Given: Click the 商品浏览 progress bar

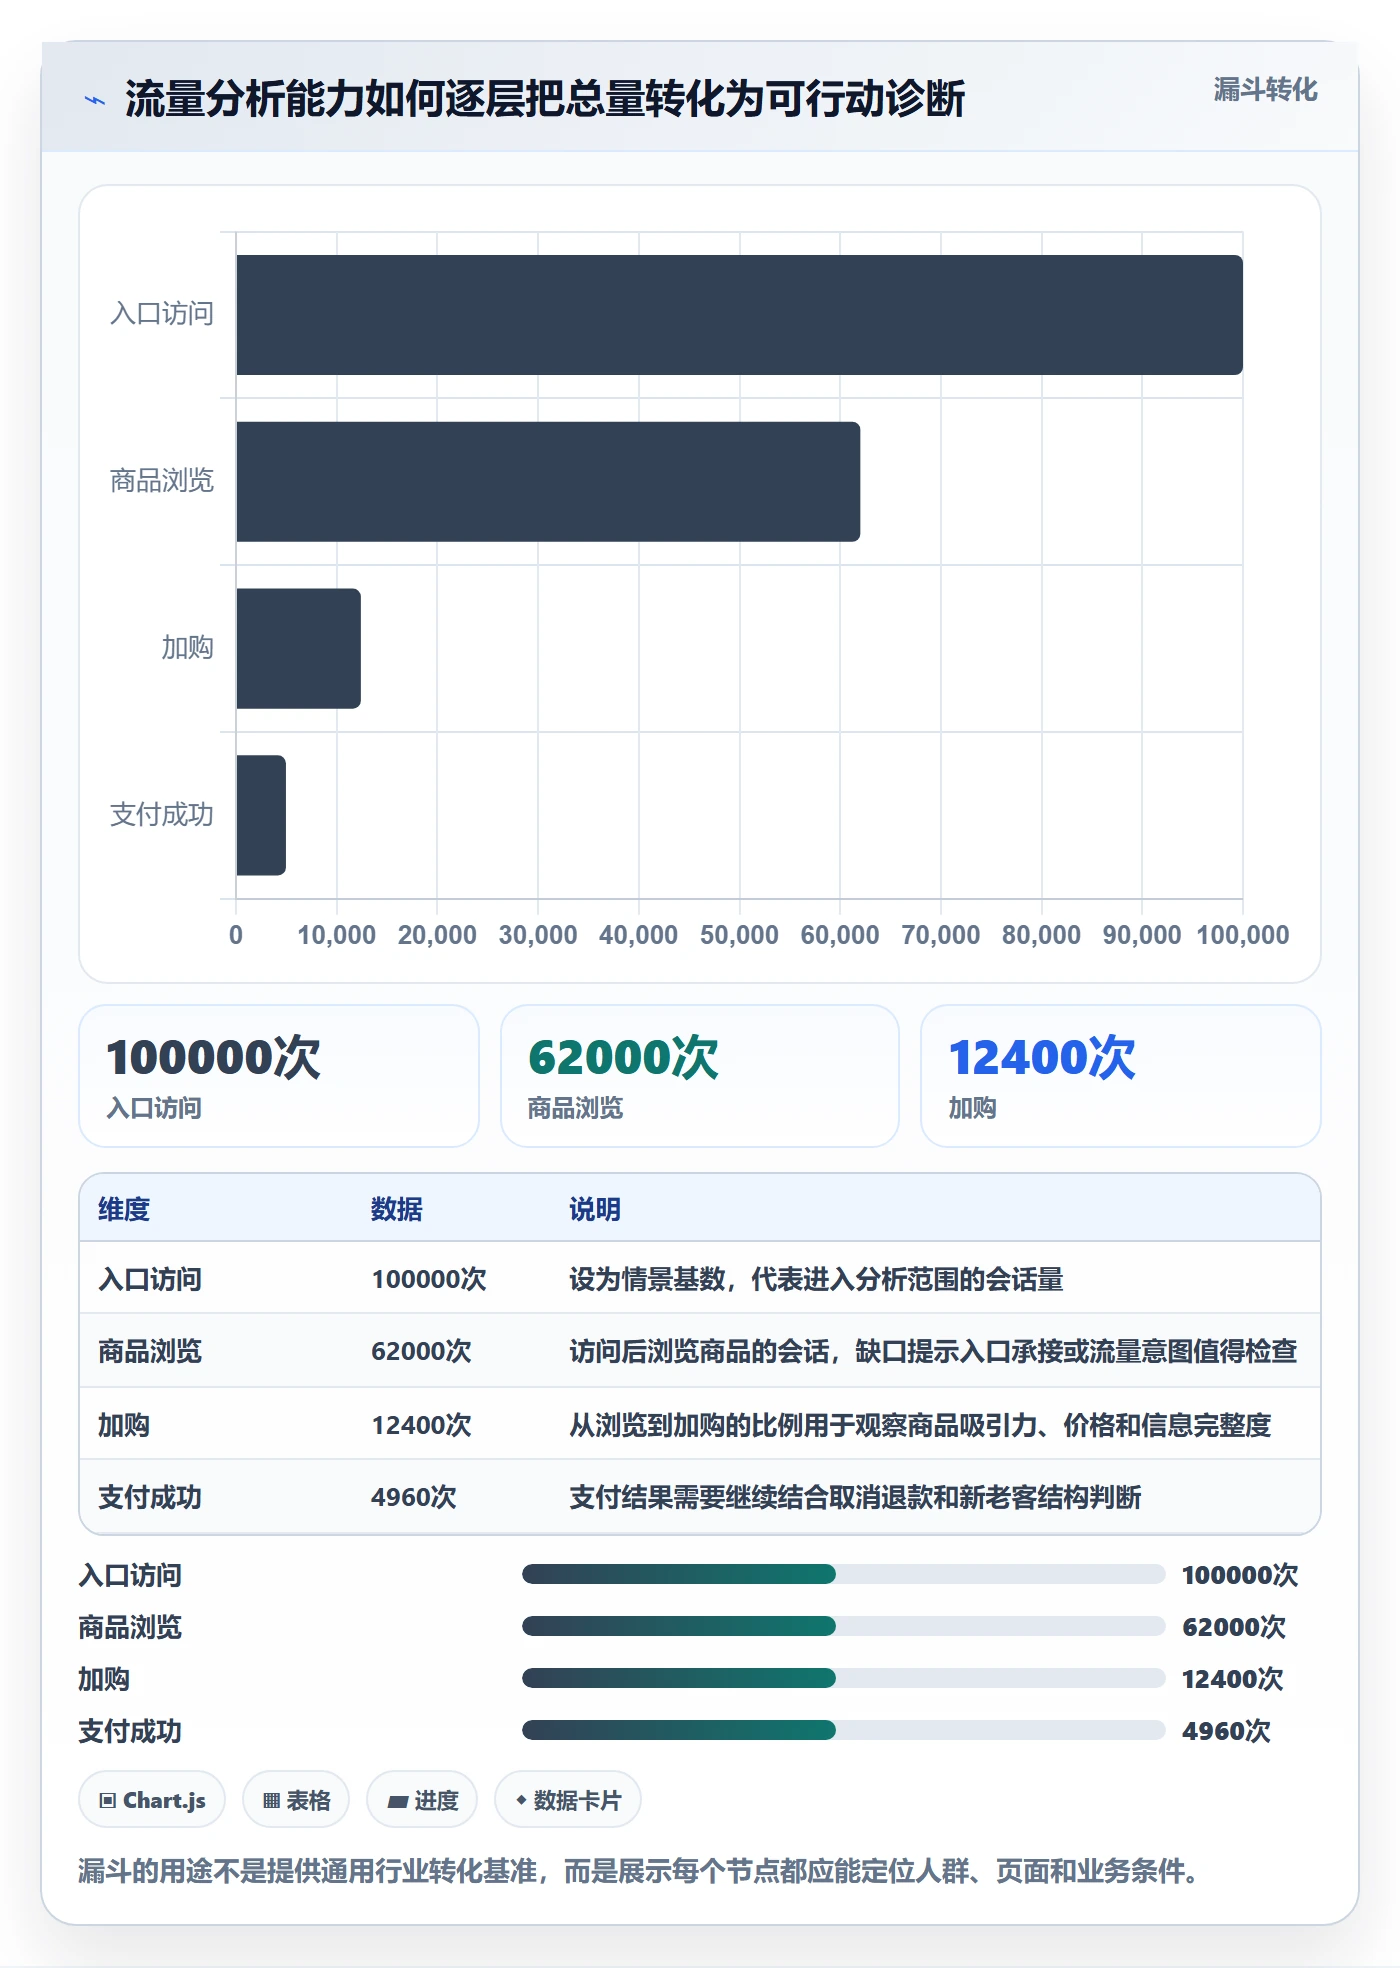Looking at the screenshot, I should click(843, 1626).
